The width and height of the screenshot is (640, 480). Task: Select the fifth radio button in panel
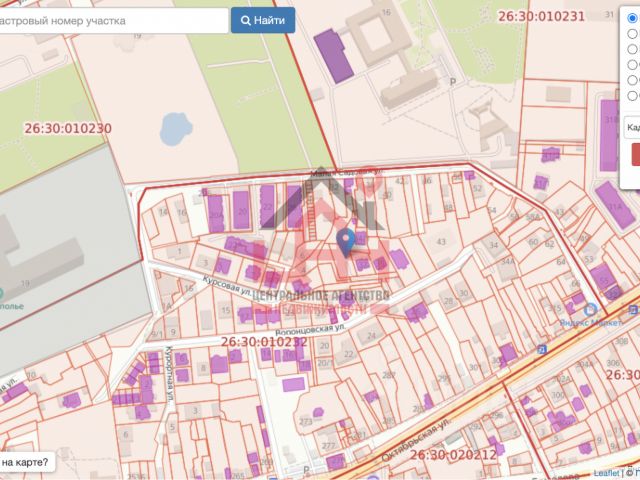pyautogui.click(x=633, y=80)
